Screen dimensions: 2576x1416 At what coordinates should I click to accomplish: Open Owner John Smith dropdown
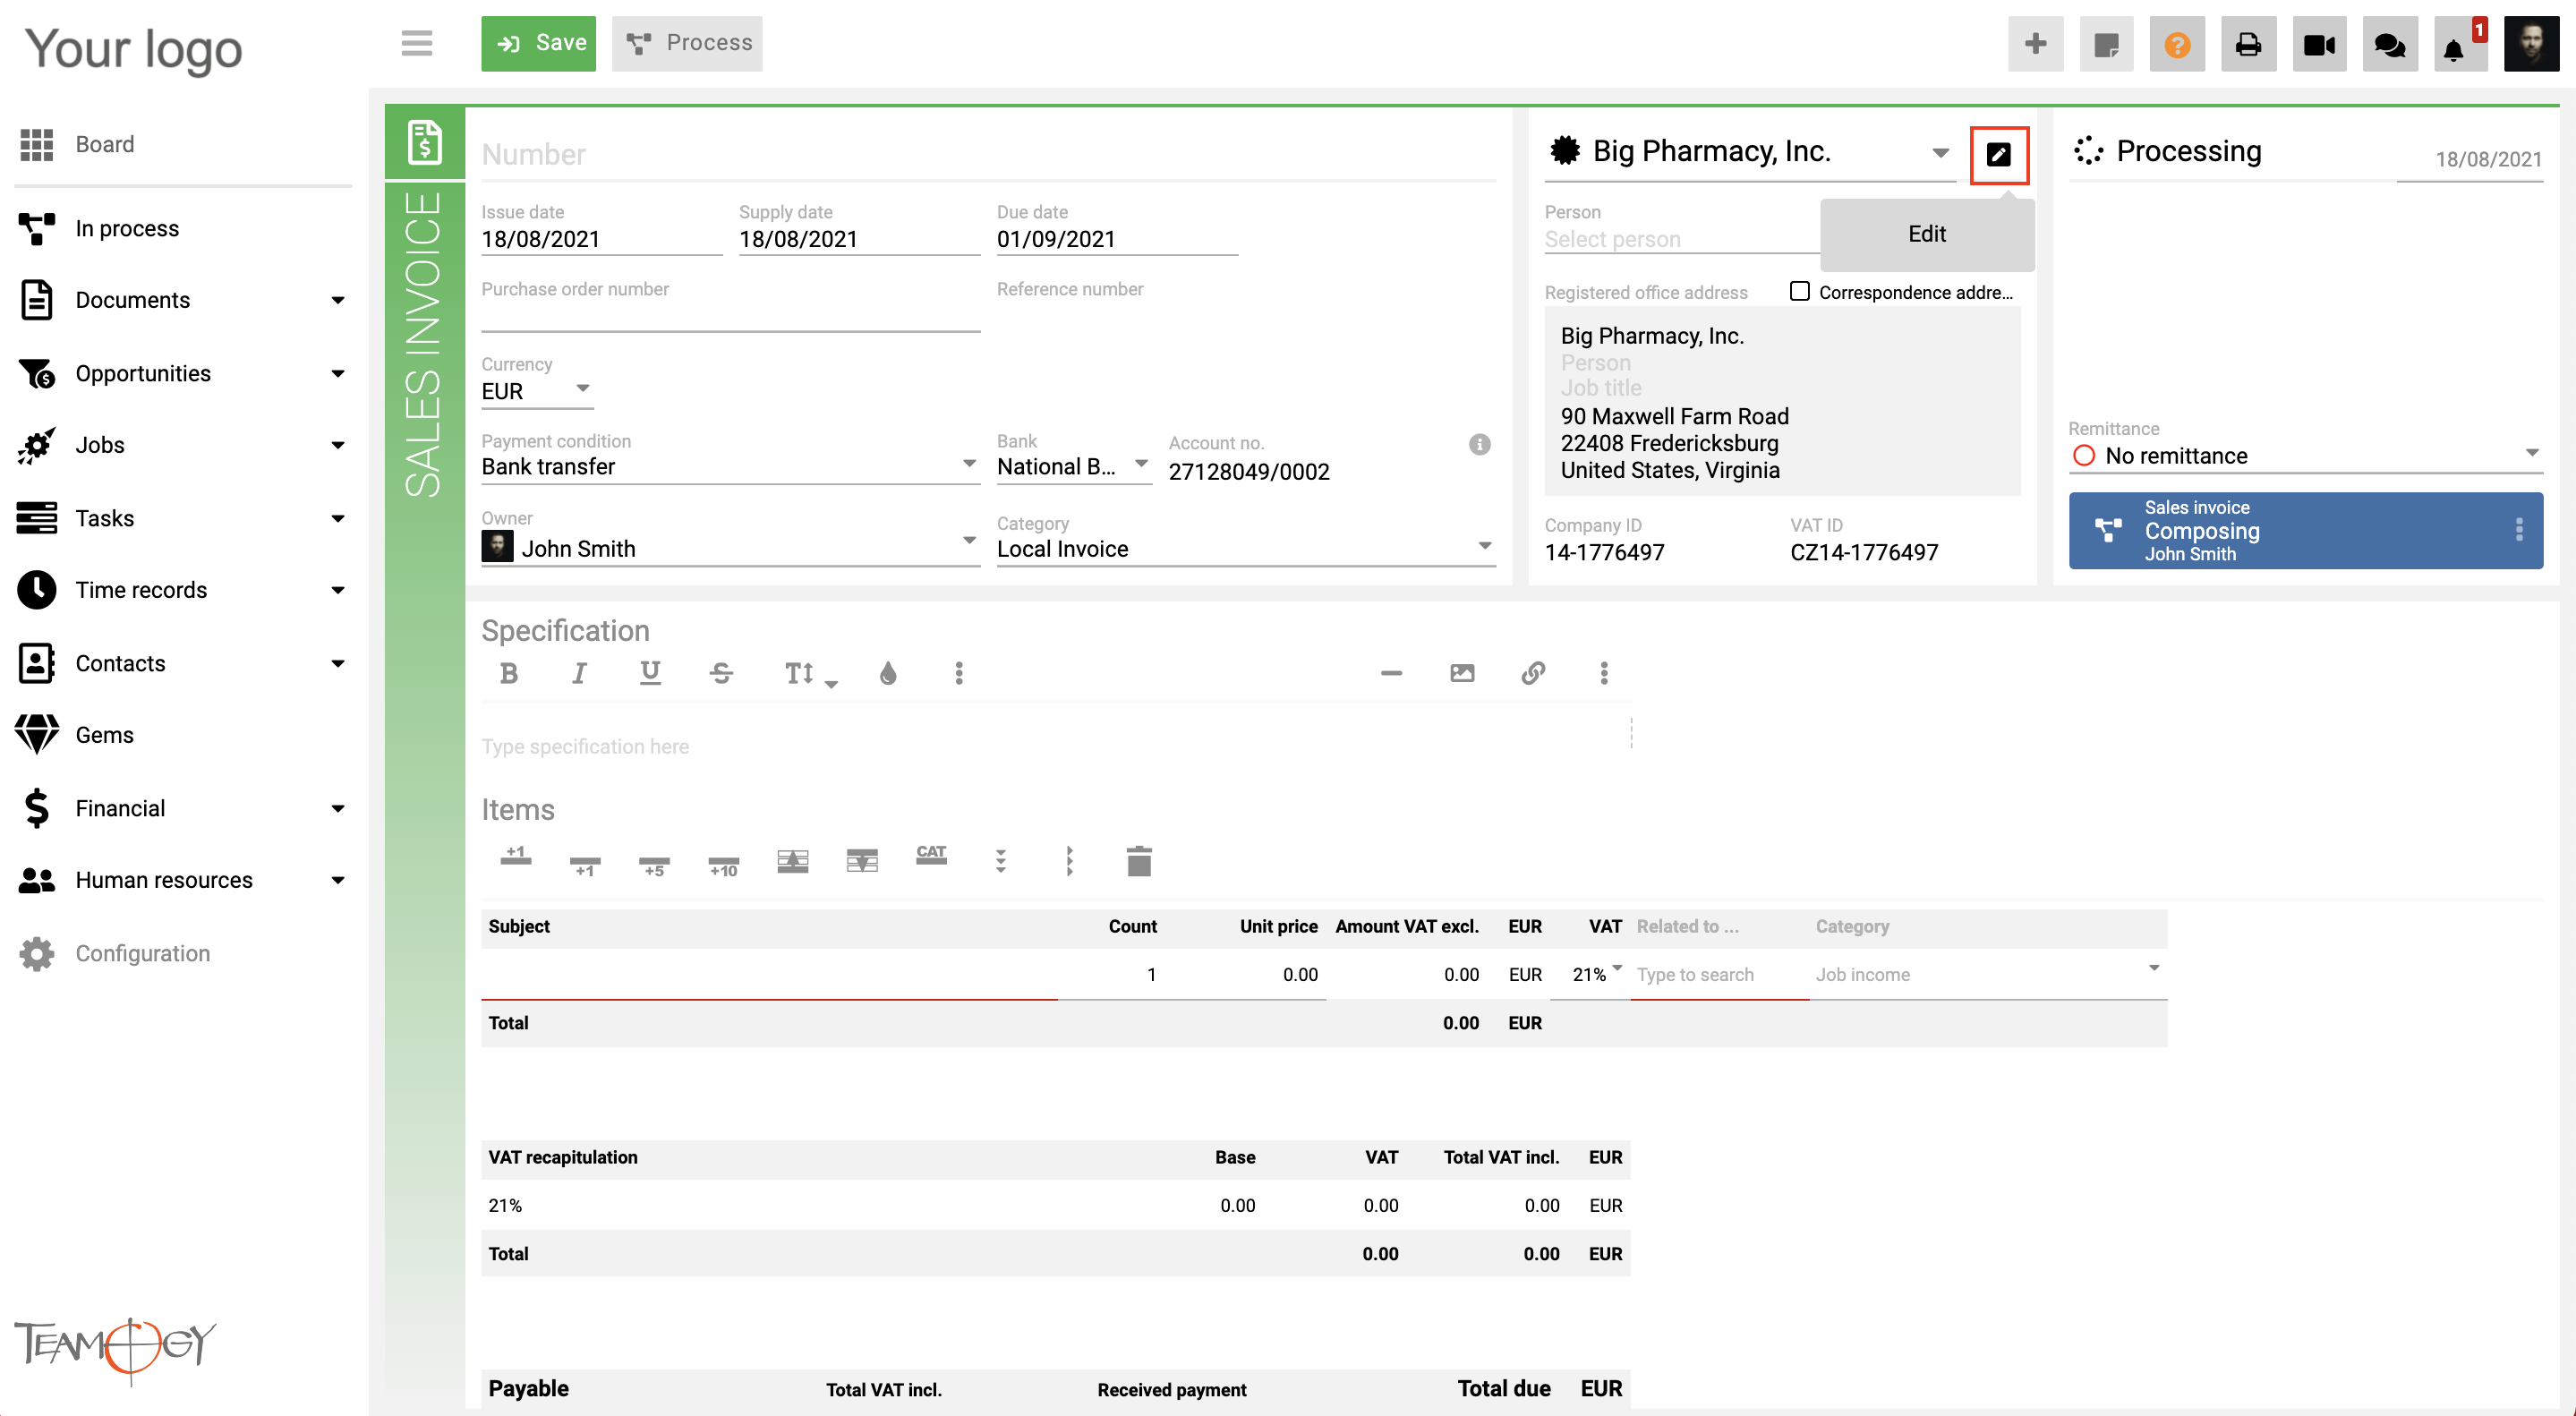730,548
